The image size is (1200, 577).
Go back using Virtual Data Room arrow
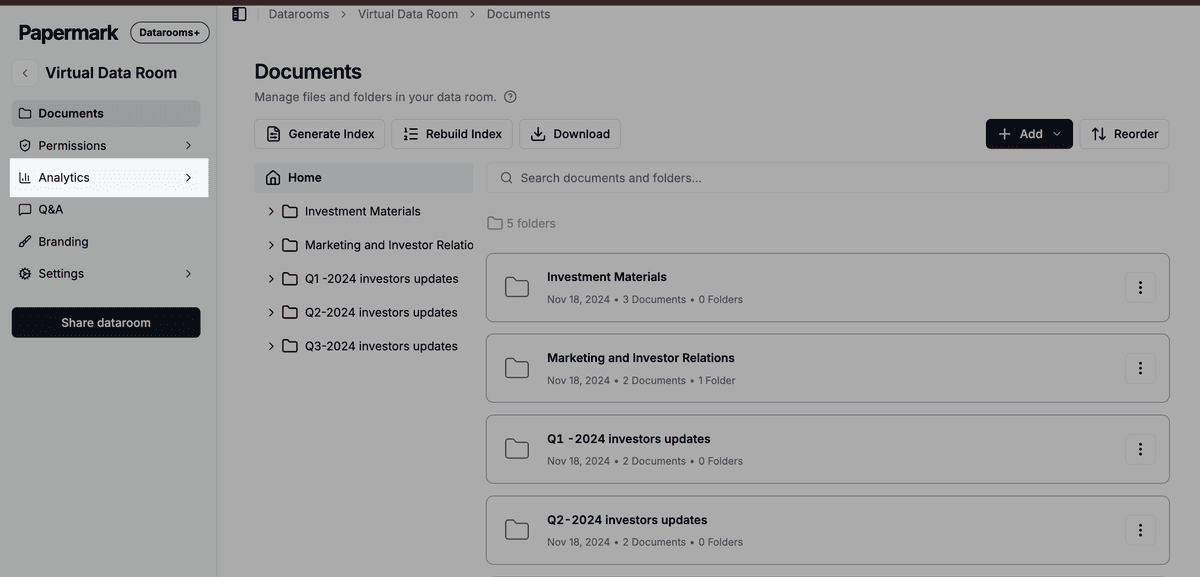click(25, 73)
